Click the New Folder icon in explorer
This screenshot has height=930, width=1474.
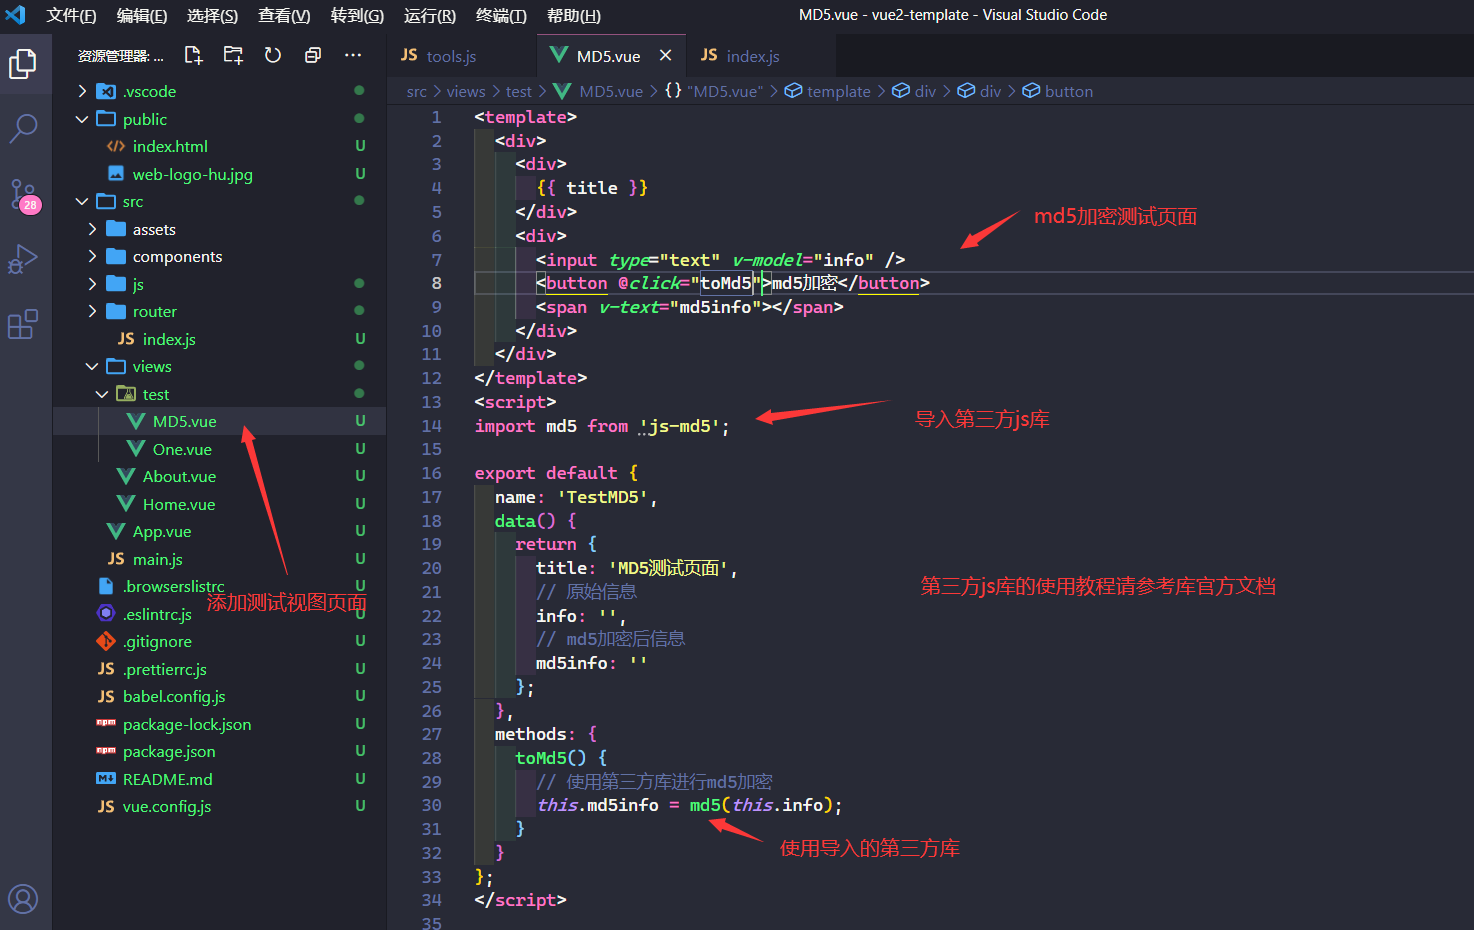tap(233, 56)
